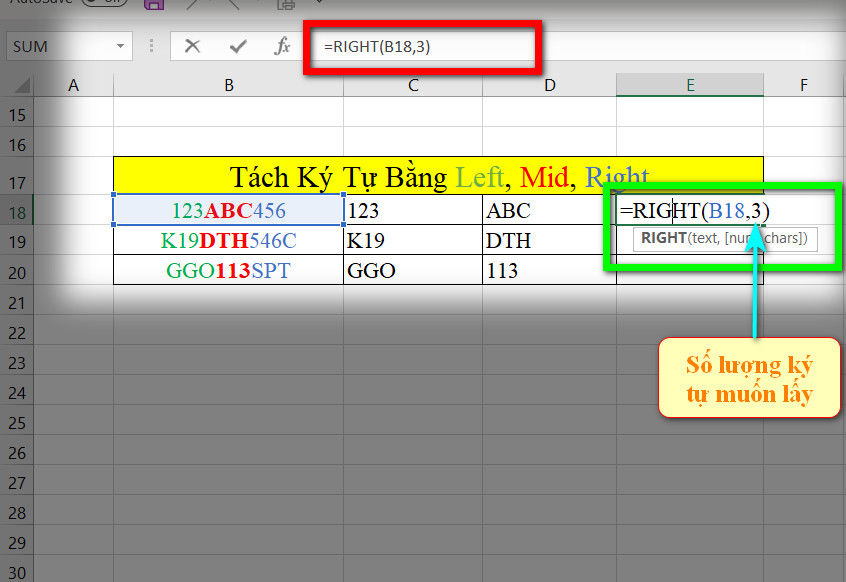Click the Select All corner triangle
This screenshot has width=846, height=582.
[x=22, y=86]
